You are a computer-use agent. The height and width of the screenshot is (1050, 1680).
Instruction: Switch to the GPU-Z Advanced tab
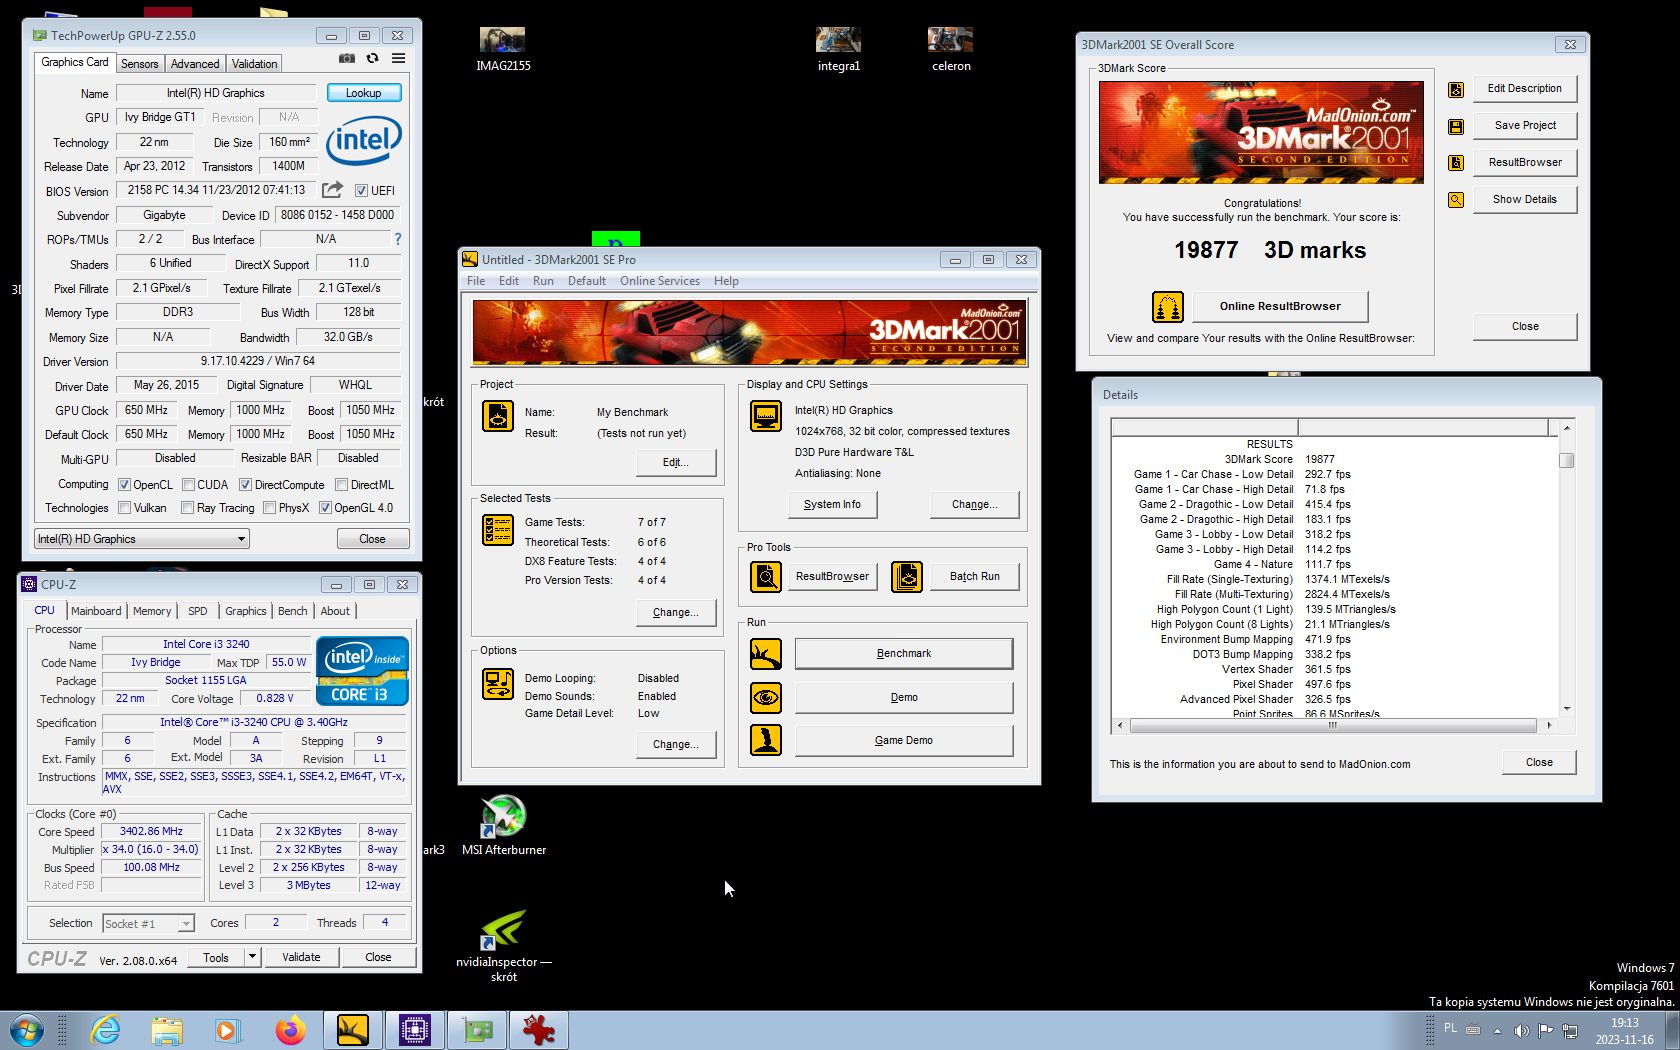pos(195,64)
